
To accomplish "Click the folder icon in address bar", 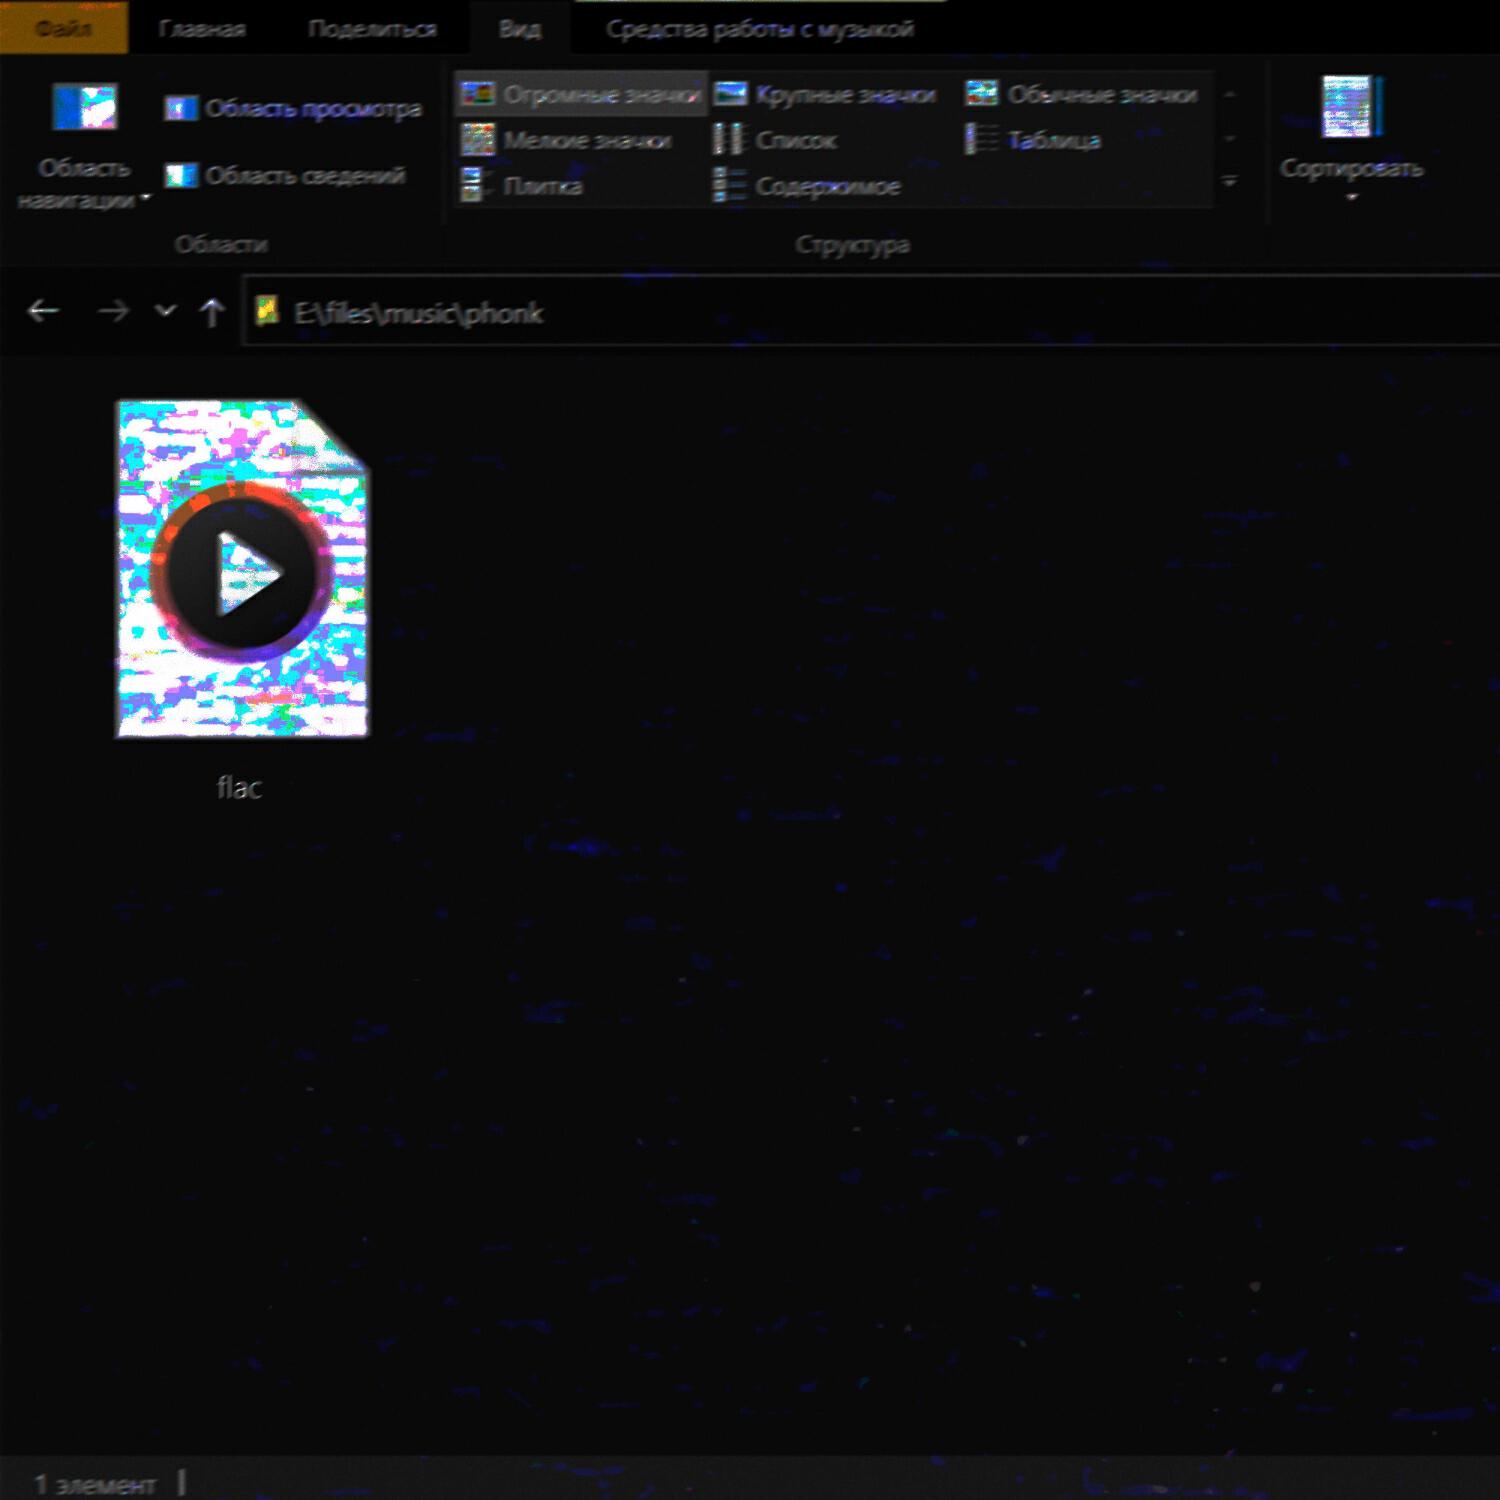I will (x=267, y=311).
